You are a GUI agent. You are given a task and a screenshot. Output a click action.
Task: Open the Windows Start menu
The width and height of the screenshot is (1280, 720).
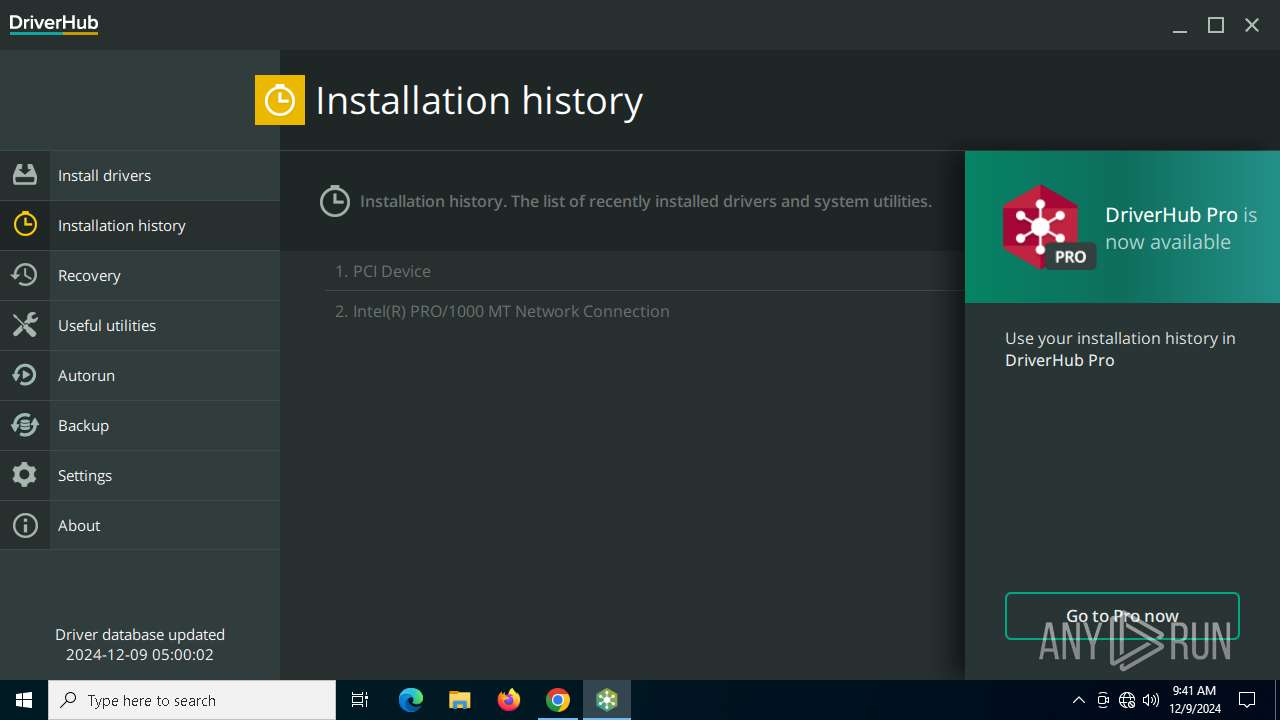click(24, 700)
